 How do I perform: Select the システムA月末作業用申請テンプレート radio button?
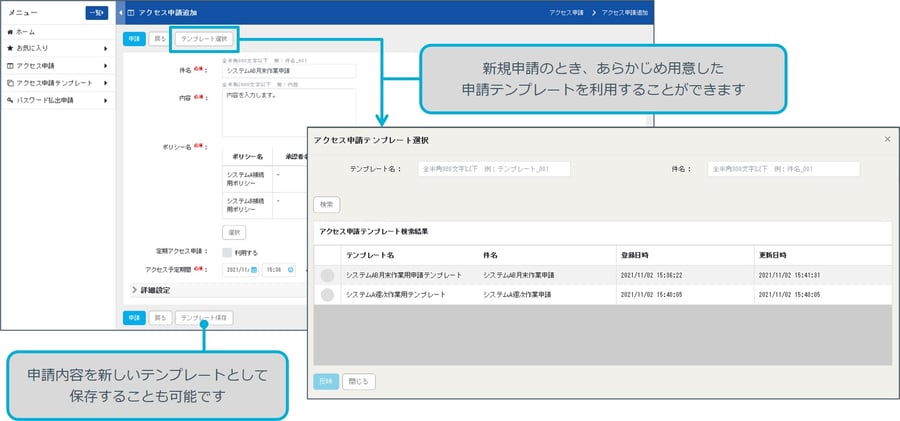point(327,275)
